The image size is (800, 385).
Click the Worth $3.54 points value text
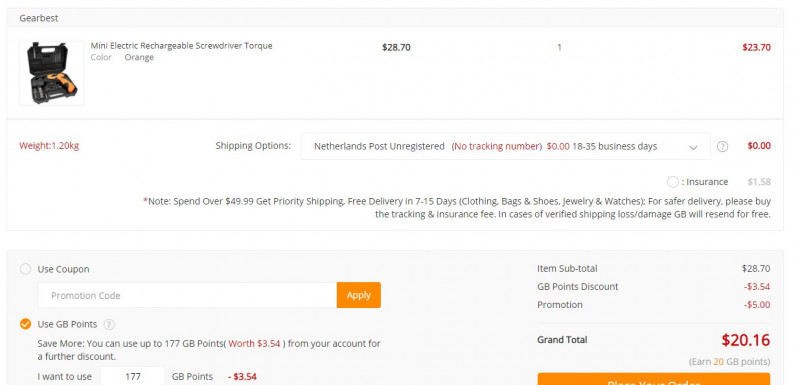(x=254, y=344)
